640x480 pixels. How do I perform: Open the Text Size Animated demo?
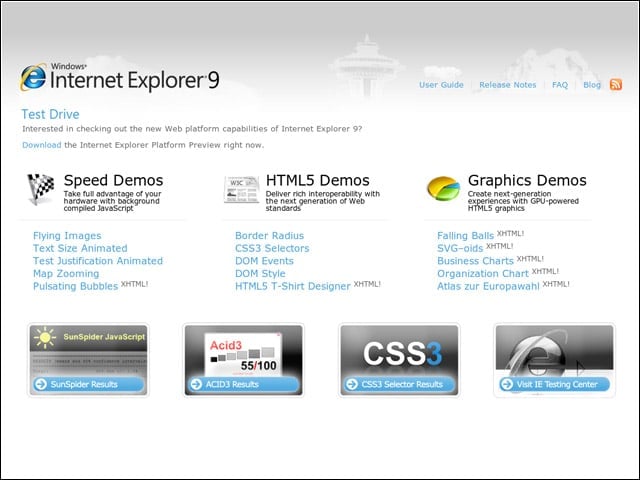(x=80, y=248)
